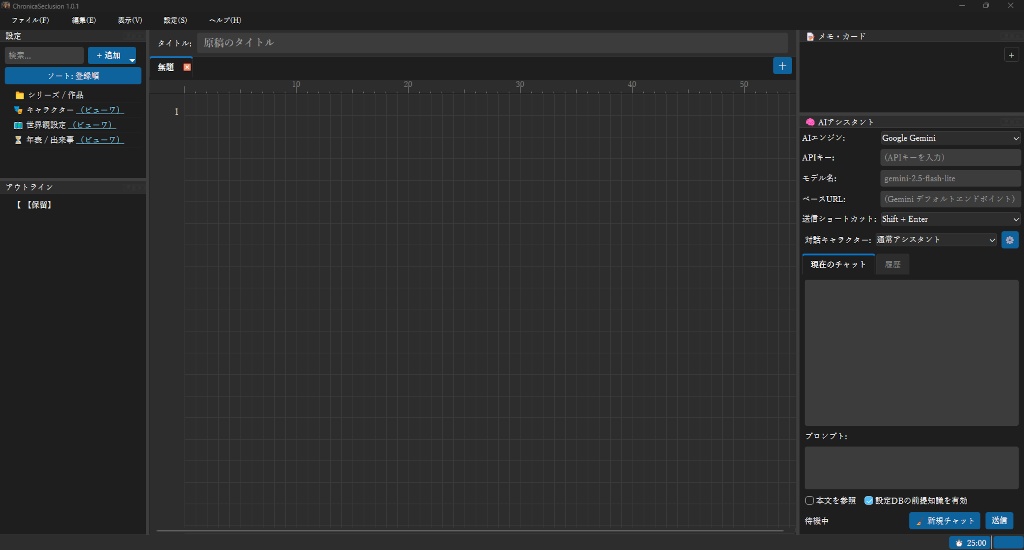Open the 対話キャラクター dropdown

[x=936, y=240]
